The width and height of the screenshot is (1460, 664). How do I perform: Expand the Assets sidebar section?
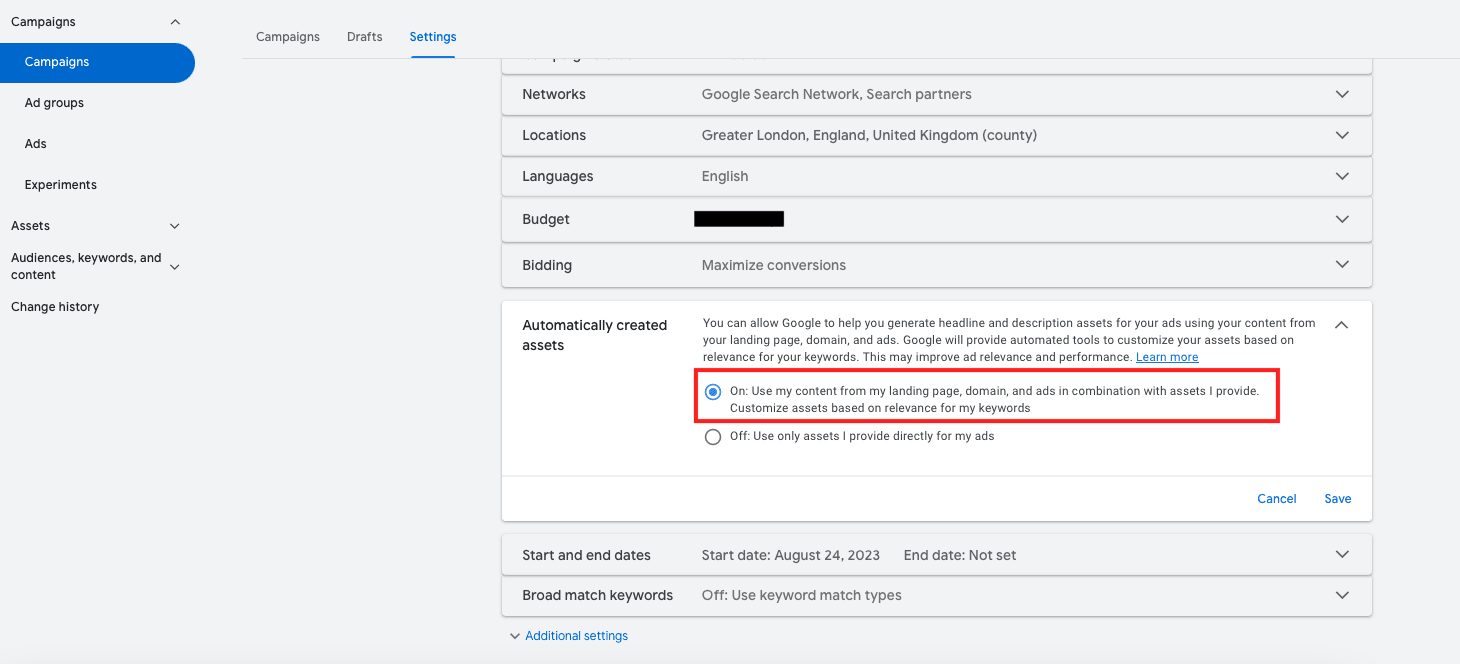(x=175, y=226)
